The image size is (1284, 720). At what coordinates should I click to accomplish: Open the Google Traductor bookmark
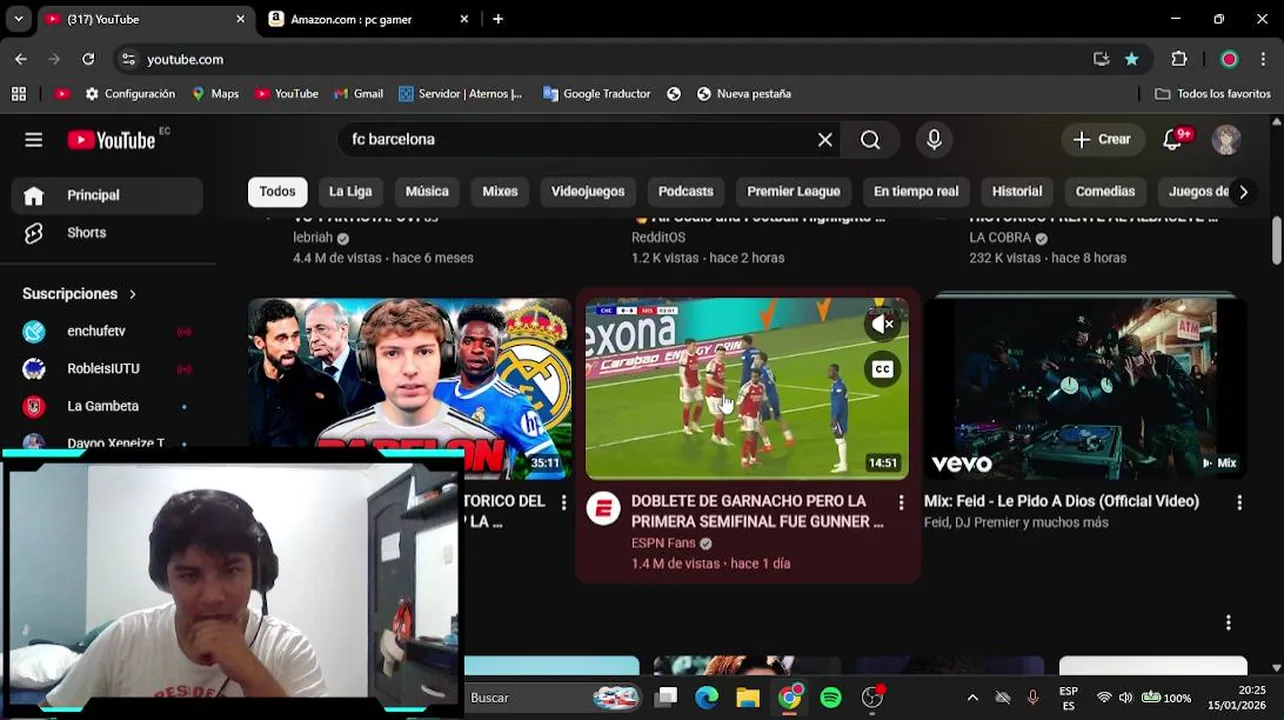[596, 93]
